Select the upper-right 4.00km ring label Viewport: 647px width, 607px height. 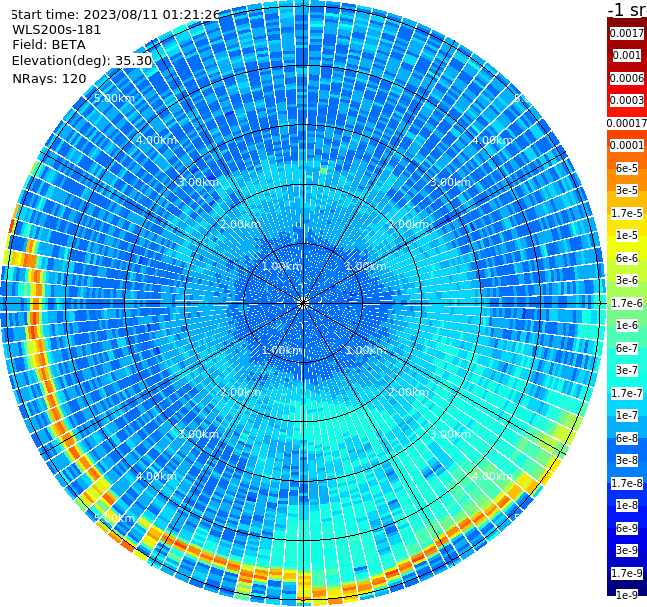point(493,140)
